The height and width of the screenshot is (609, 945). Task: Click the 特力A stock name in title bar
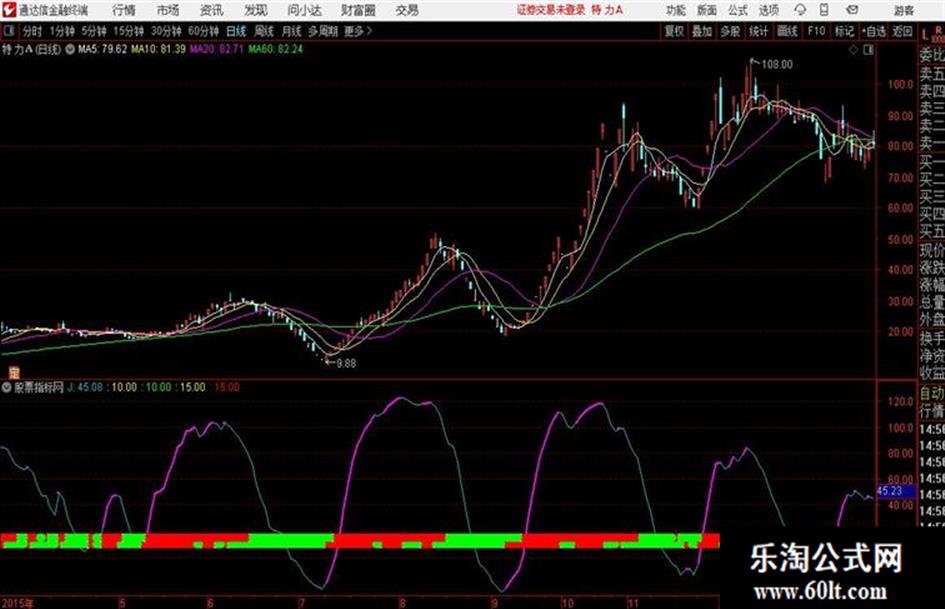pos(608,10)
